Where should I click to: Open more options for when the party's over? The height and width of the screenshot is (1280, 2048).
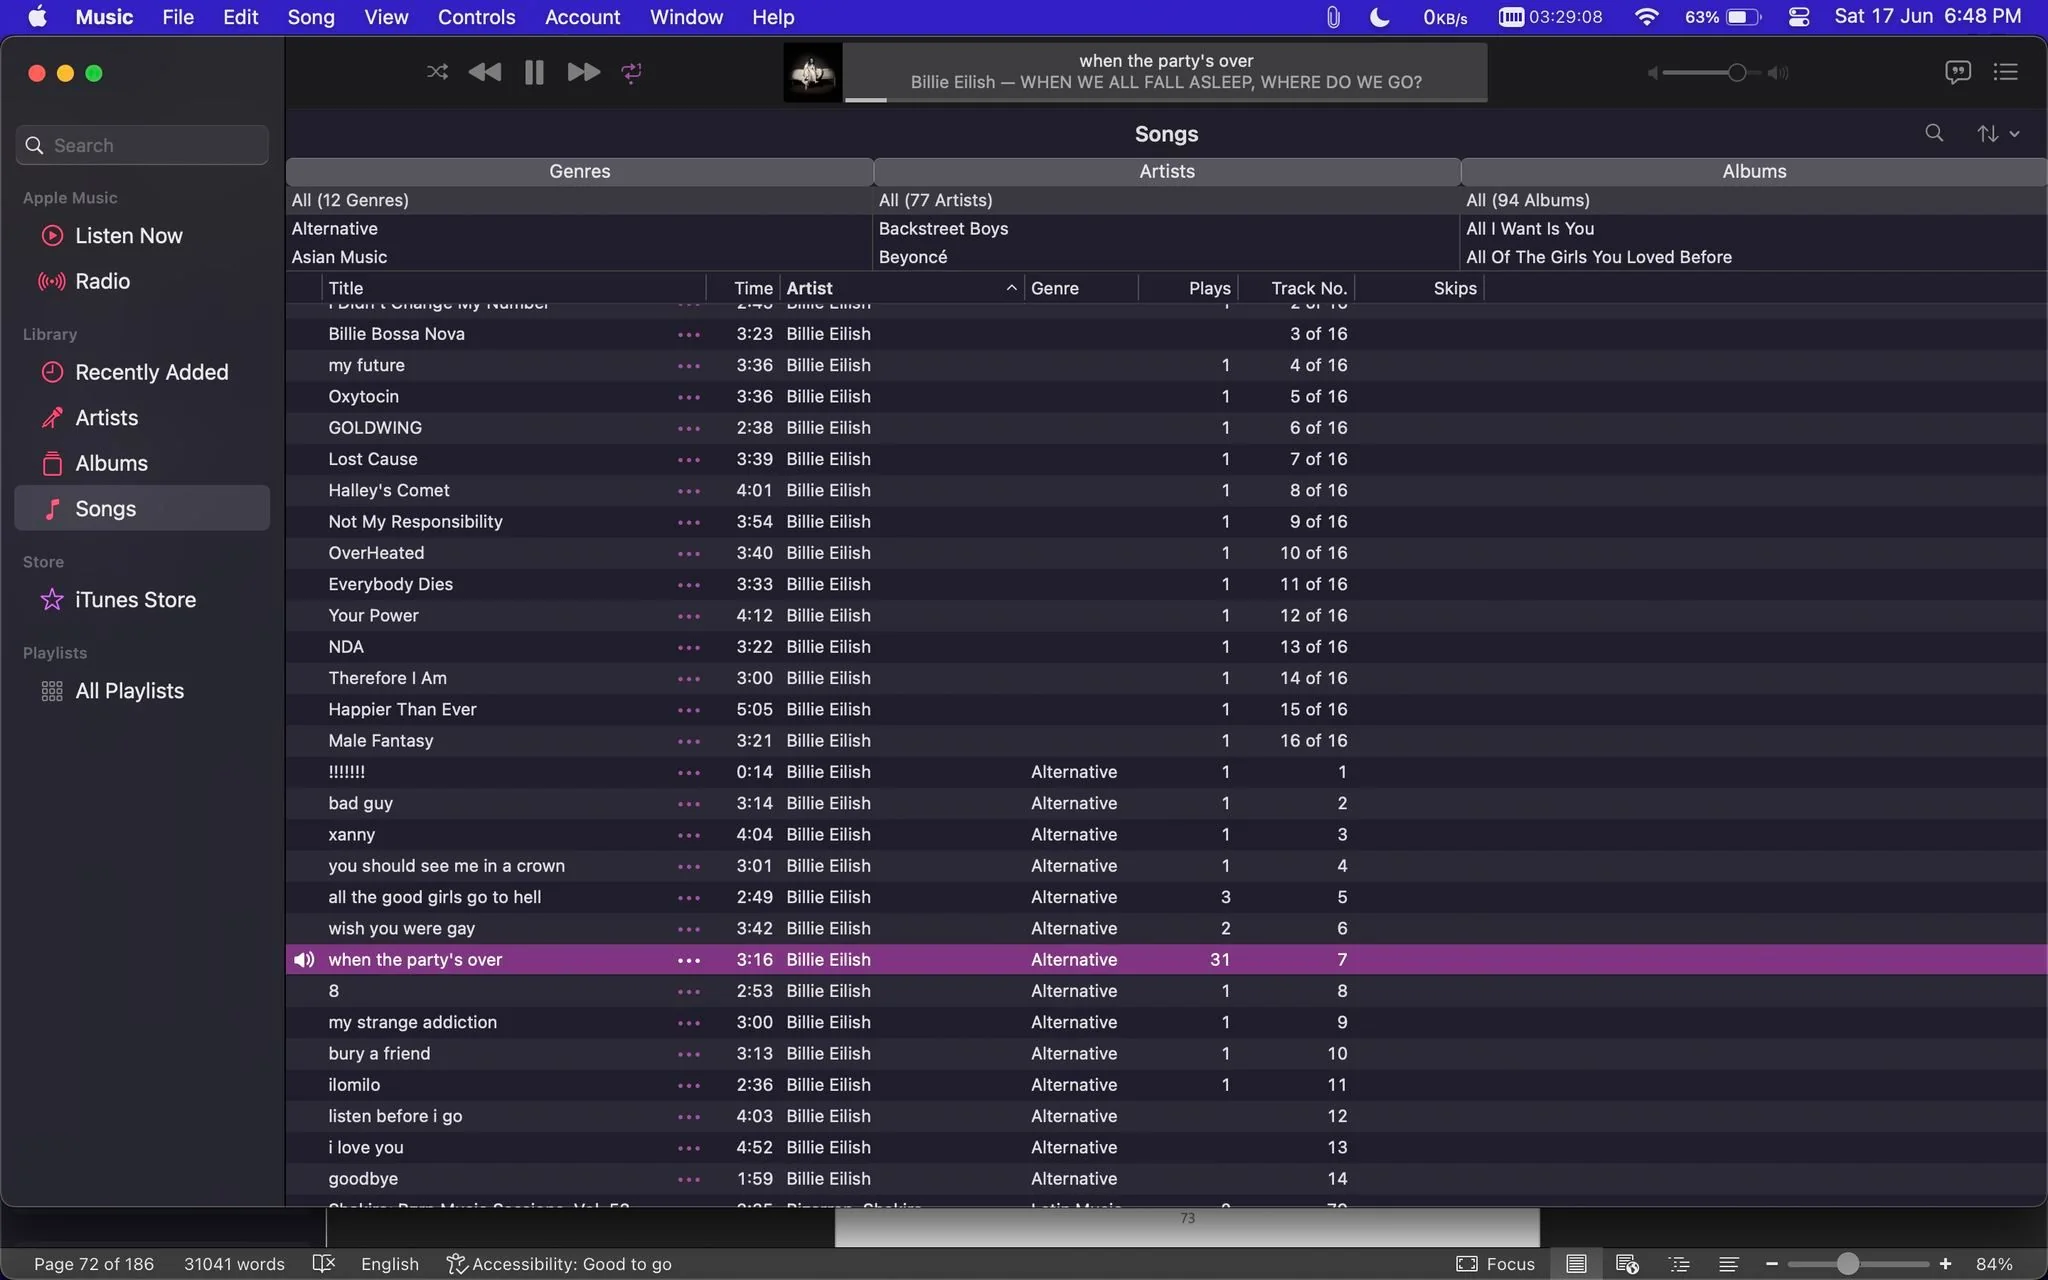pos(689,960)
